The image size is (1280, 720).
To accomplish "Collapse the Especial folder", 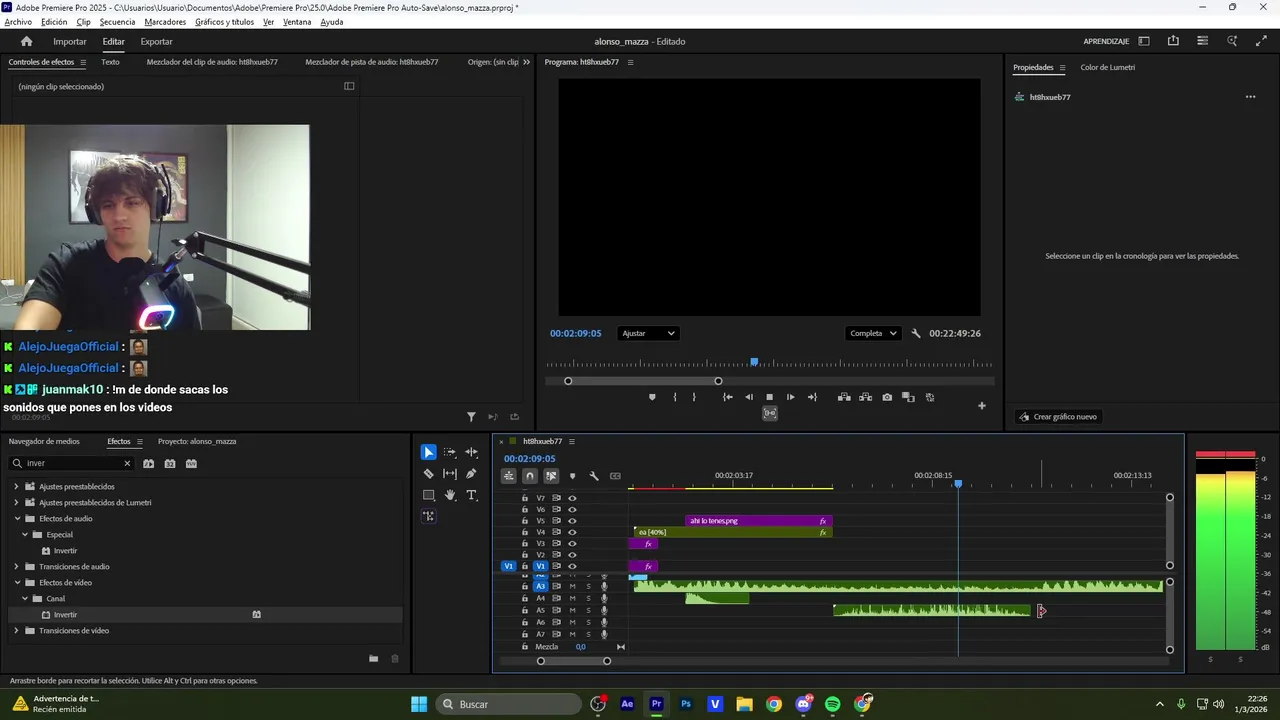I will point(24,535).
